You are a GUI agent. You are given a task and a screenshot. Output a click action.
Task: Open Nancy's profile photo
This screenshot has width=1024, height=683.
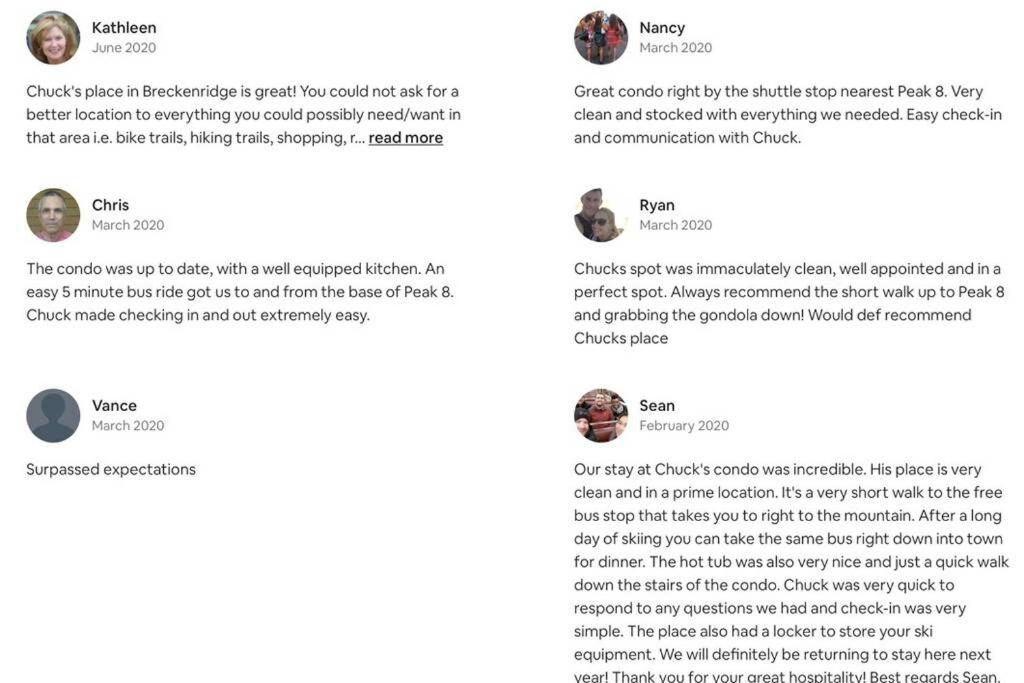click(x=601, y=37)
